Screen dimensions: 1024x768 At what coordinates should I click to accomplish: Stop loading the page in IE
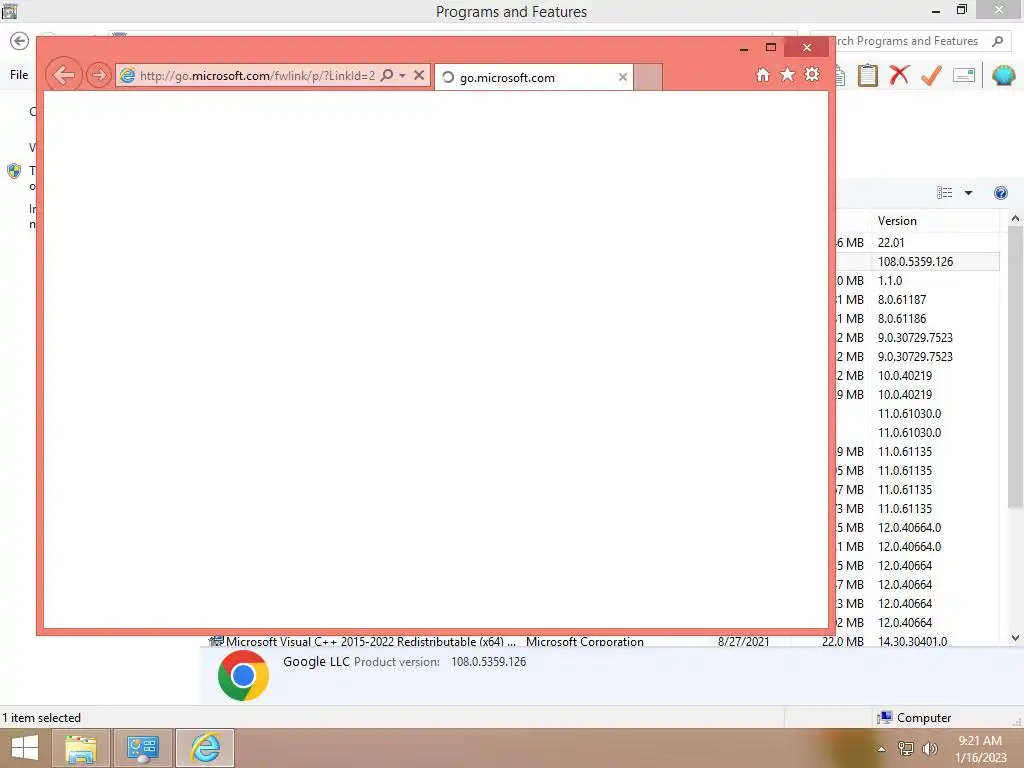pyautogui.click(x=419, y=75)
